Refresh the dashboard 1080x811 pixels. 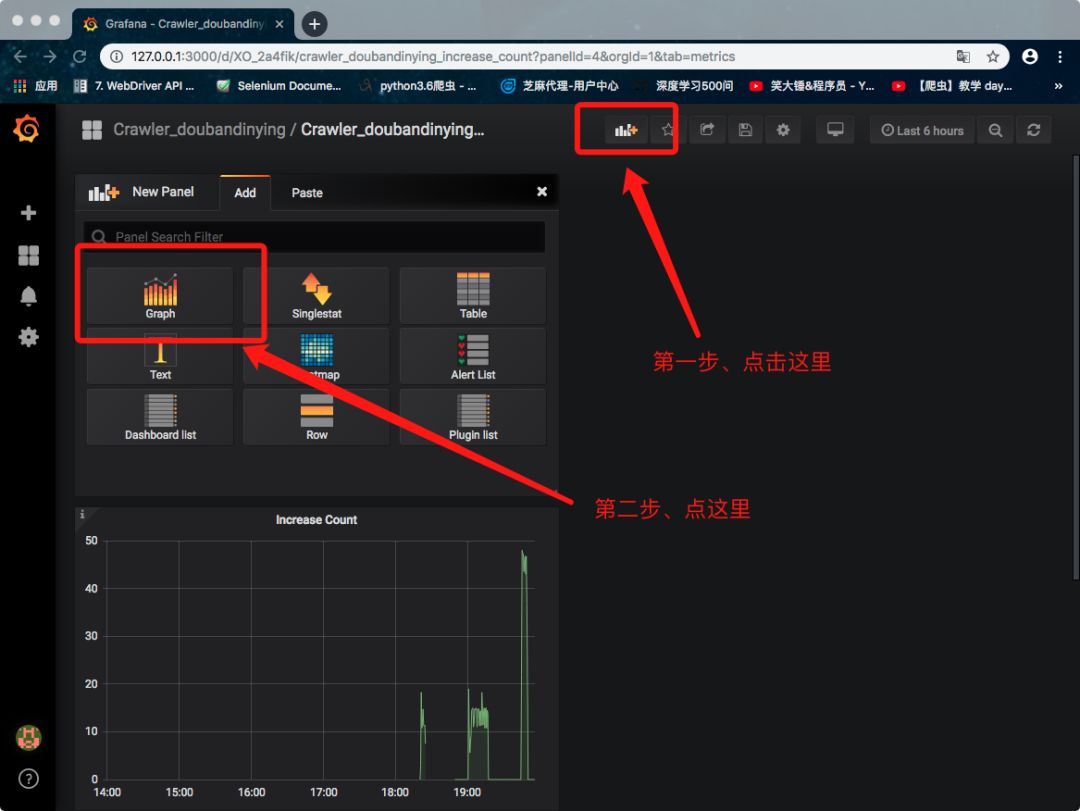point(1033,130)
